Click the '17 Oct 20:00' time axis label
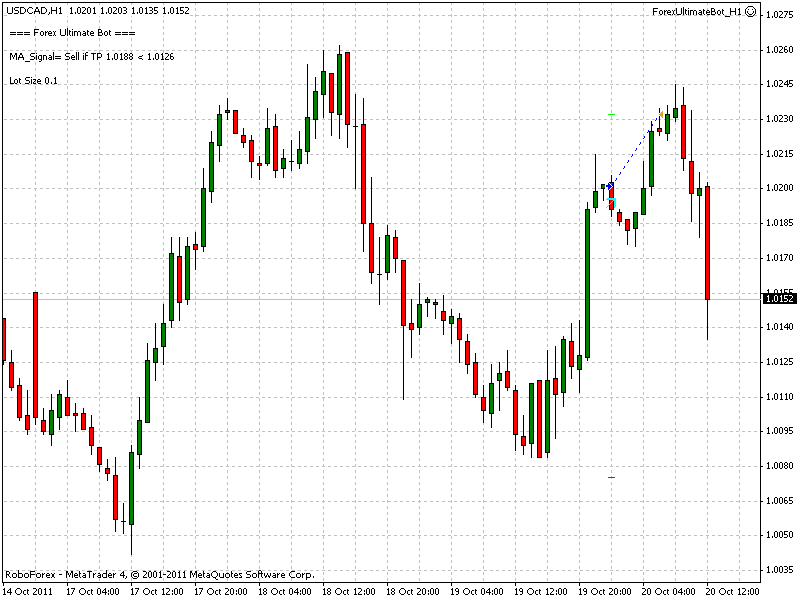 pyautogui.click(x=221, y=591)
